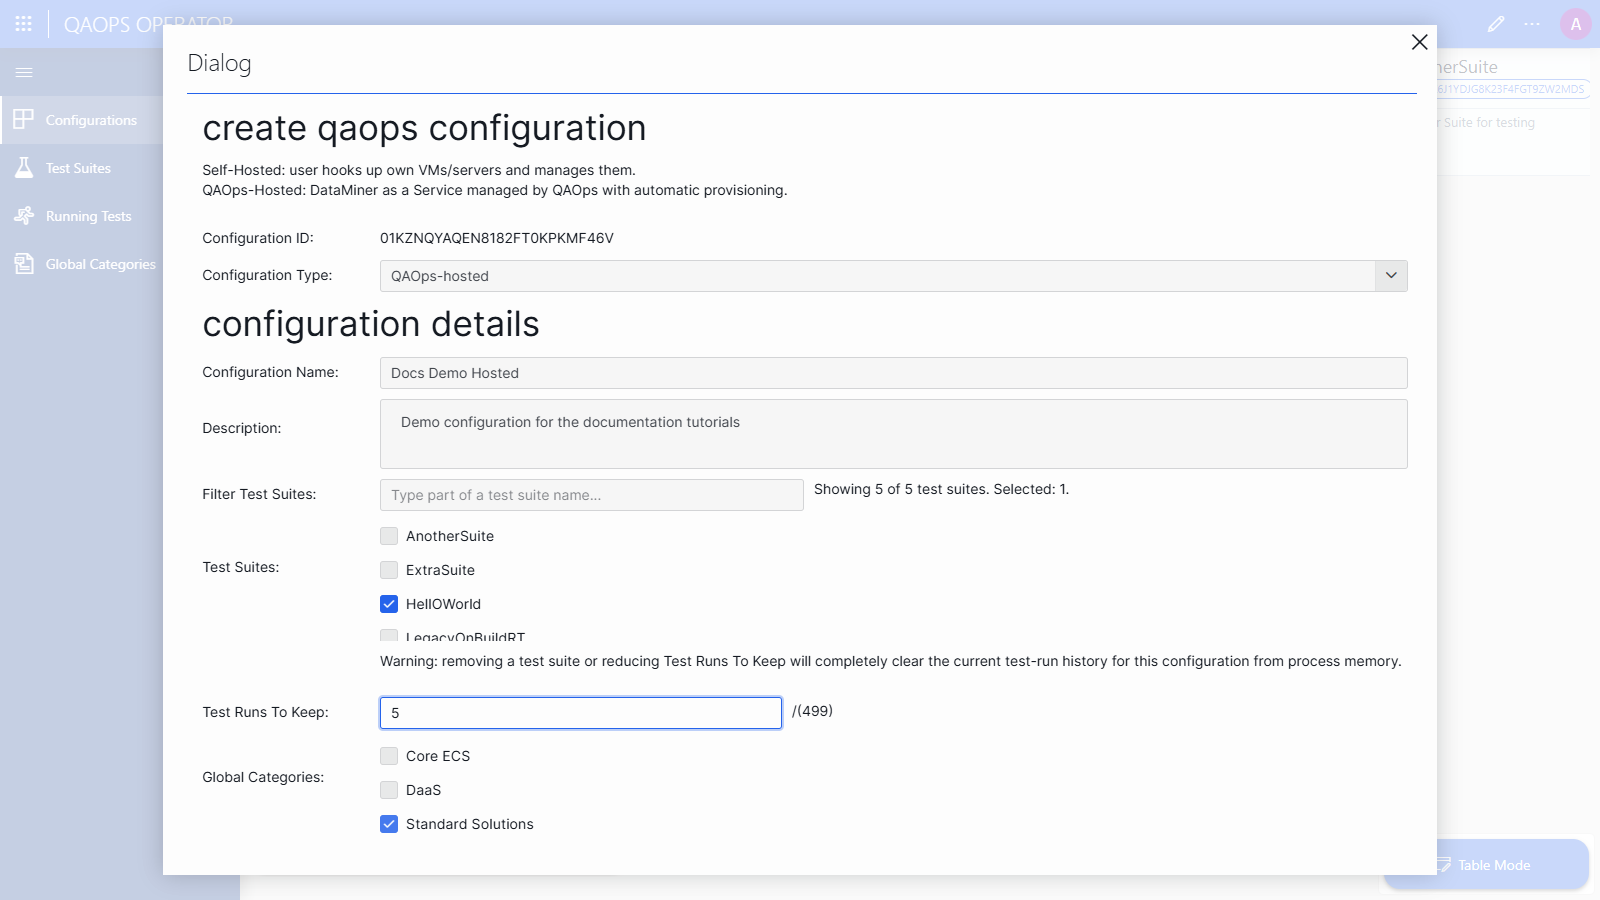The height and width of the screenshot is (900, 1600).
Task: Enable the DaaS category checkbox
Action: pyautogui.click(x=389, y=790)
